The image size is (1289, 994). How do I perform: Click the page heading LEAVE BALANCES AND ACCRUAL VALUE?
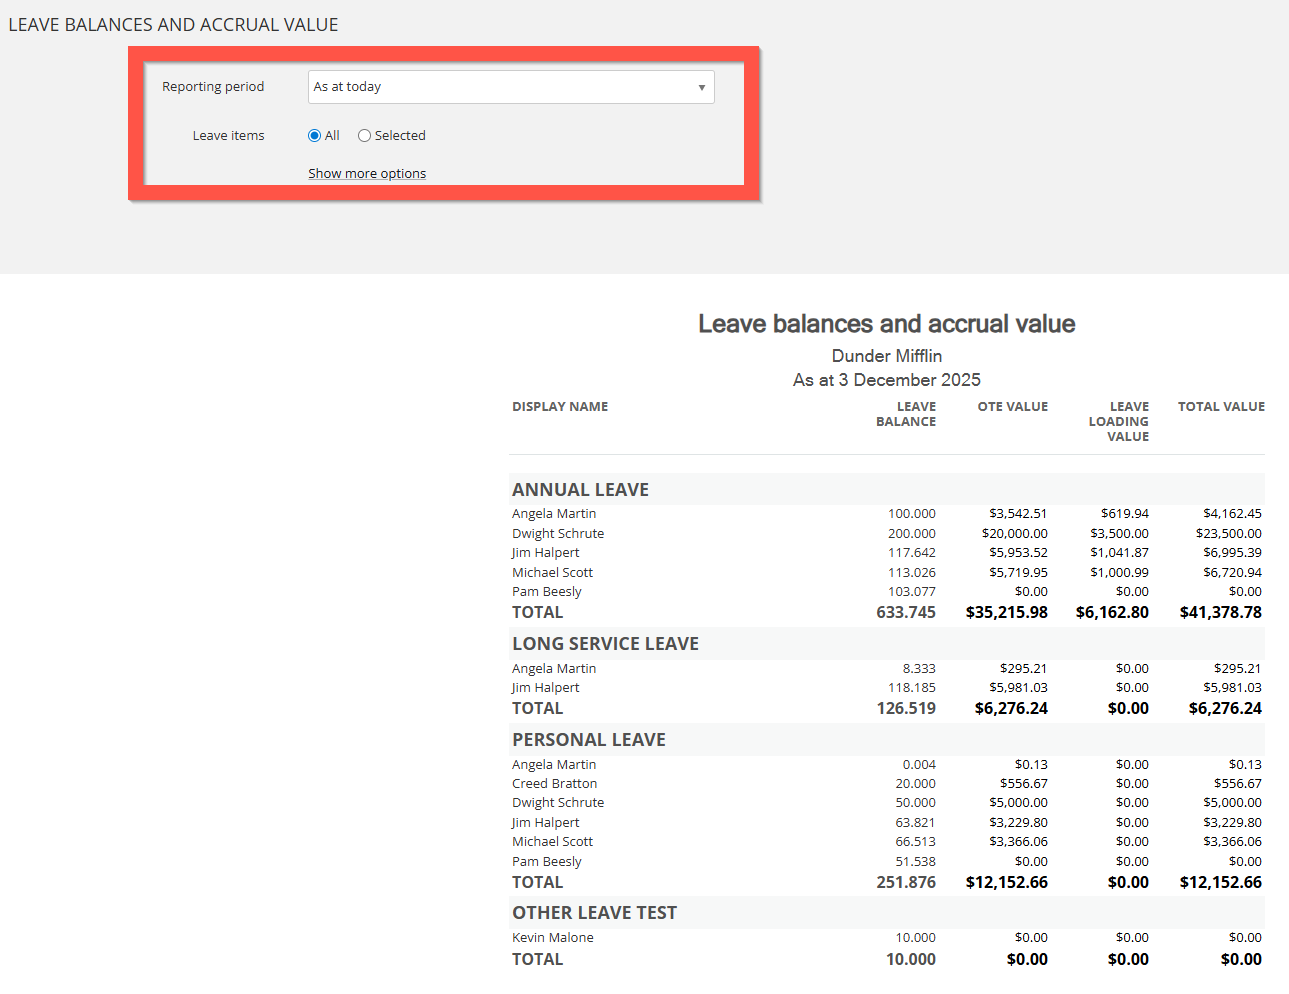point(173,25)
